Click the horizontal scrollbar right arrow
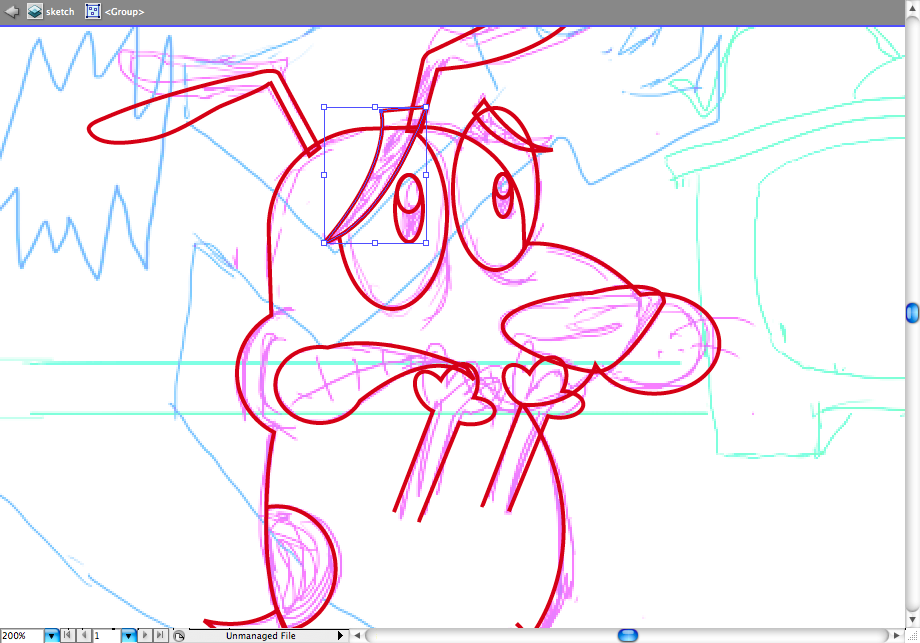This screenshot has height=643, width=920. pyautogui.click(x=897, y=635)
